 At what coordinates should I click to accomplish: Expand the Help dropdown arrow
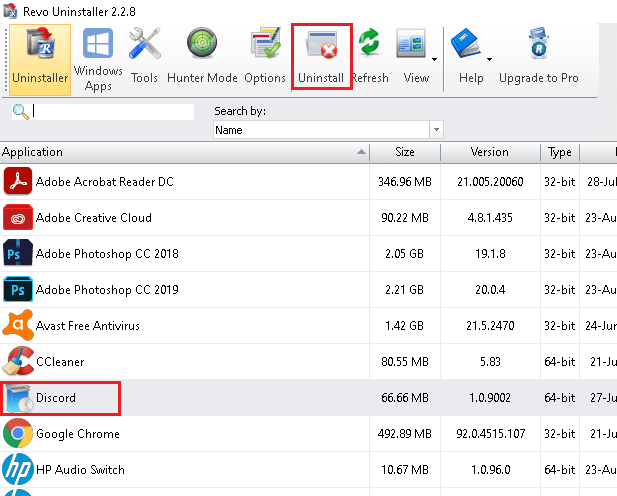click(489, 58)
